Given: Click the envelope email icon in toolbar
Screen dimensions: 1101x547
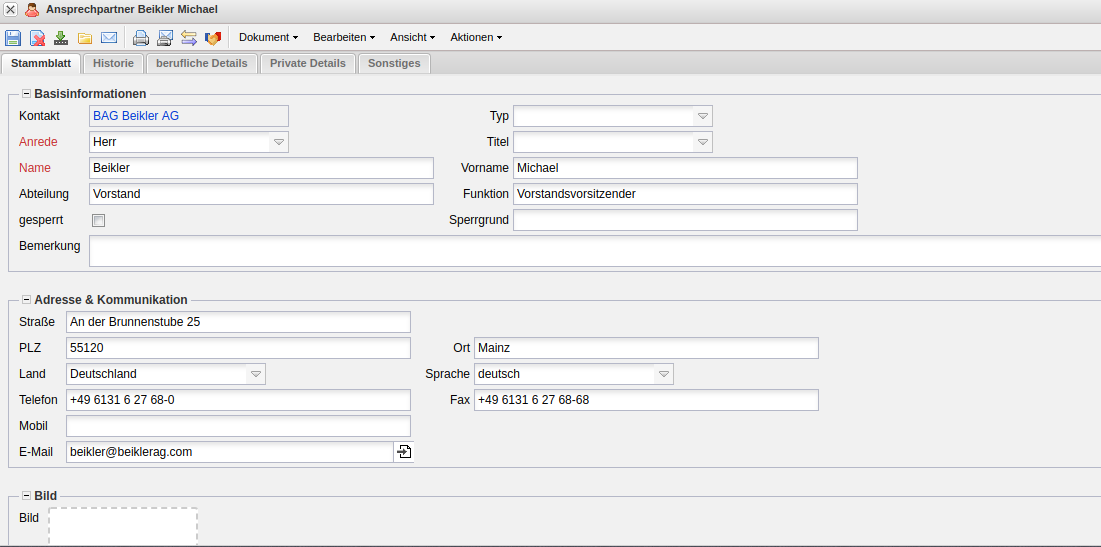Looking at the screenshot, I should point(109,38).
